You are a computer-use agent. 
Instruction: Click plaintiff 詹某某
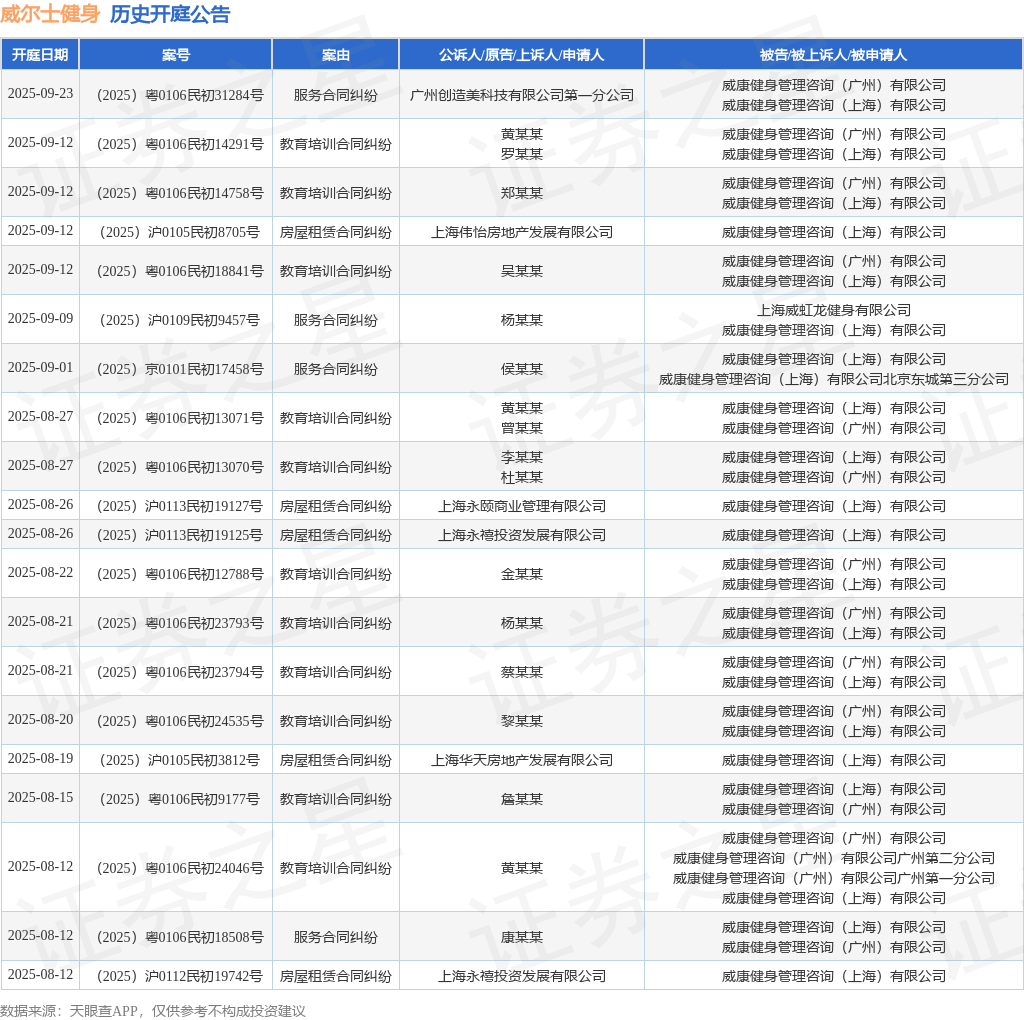(x=522, y=799)
